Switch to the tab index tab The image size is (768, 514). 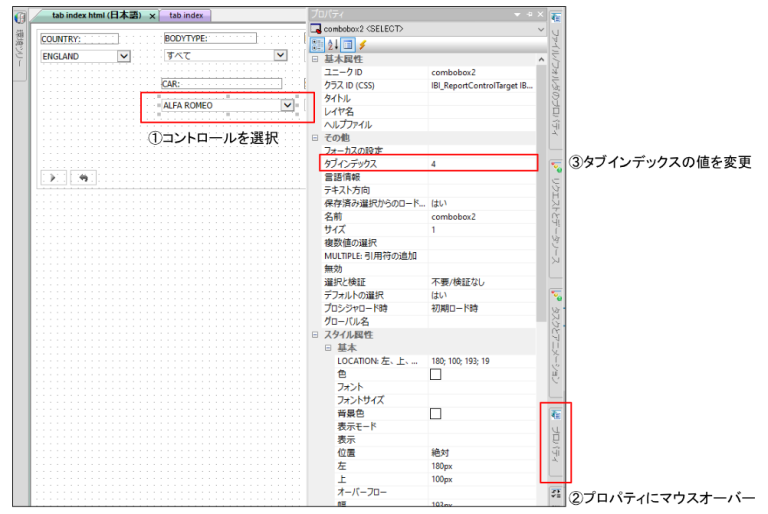[x=187, y=16]
